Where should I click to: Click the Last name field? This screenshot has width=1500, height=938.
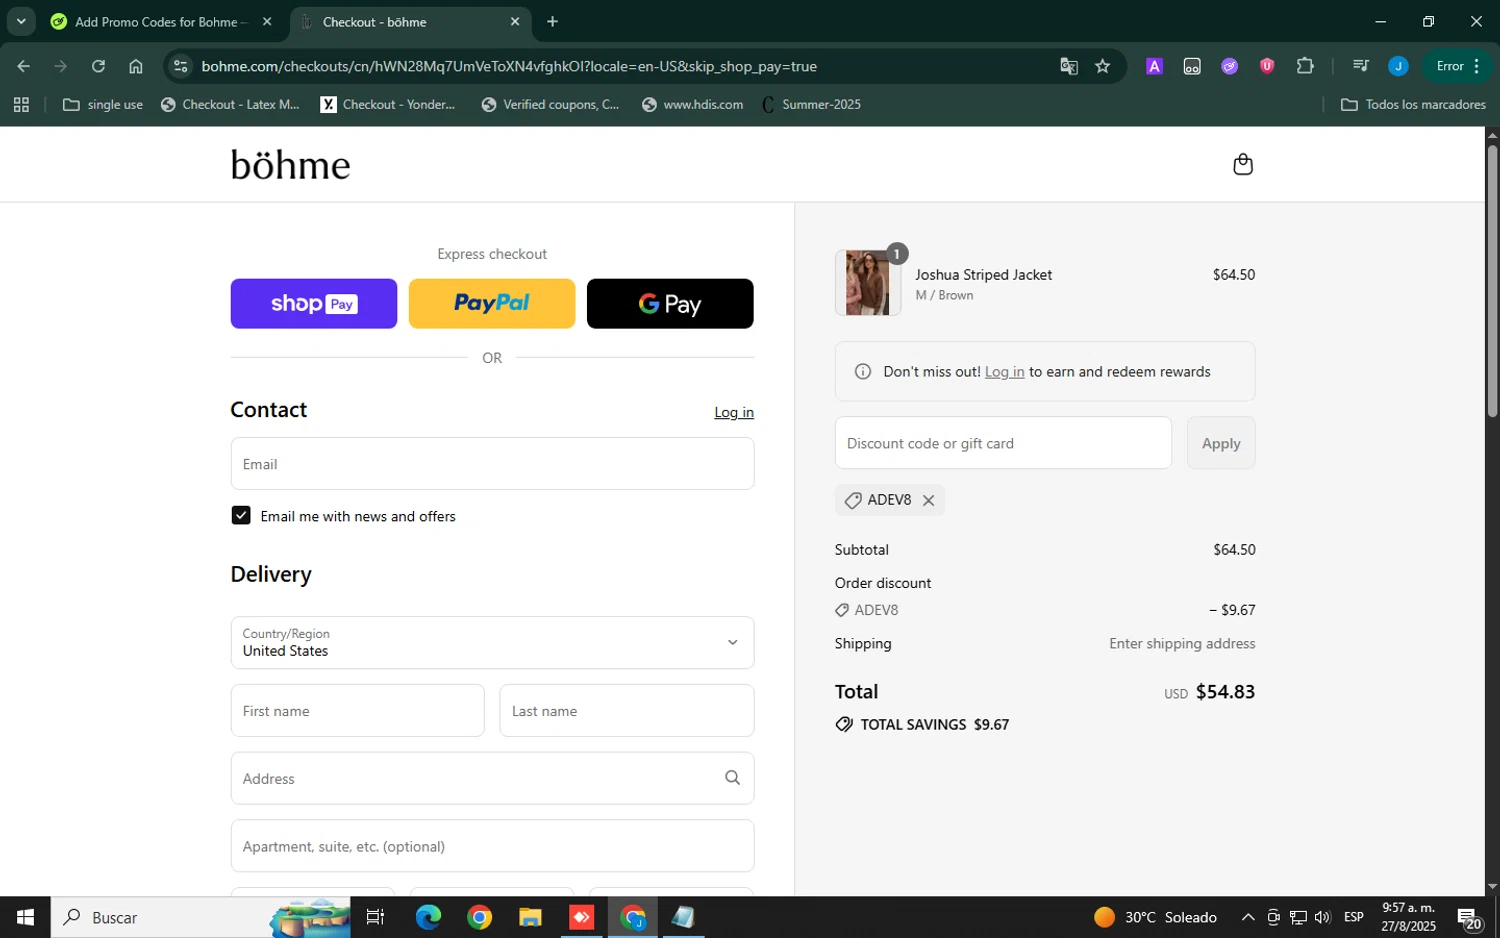[x=627, y=711]
